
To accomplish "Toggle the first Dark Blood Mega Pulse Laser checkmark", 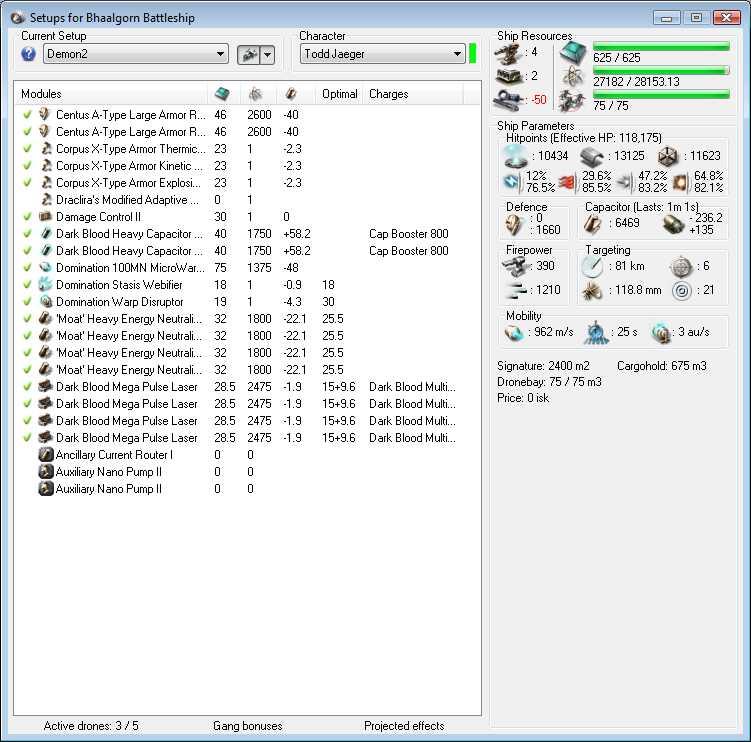I will pos(27,387).
